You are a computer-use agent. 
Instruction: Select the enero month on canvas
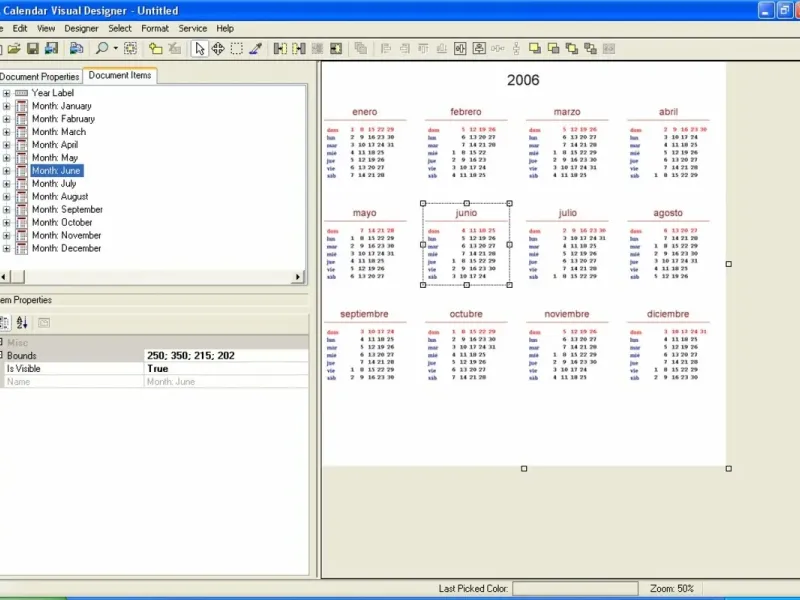(365, 143)
